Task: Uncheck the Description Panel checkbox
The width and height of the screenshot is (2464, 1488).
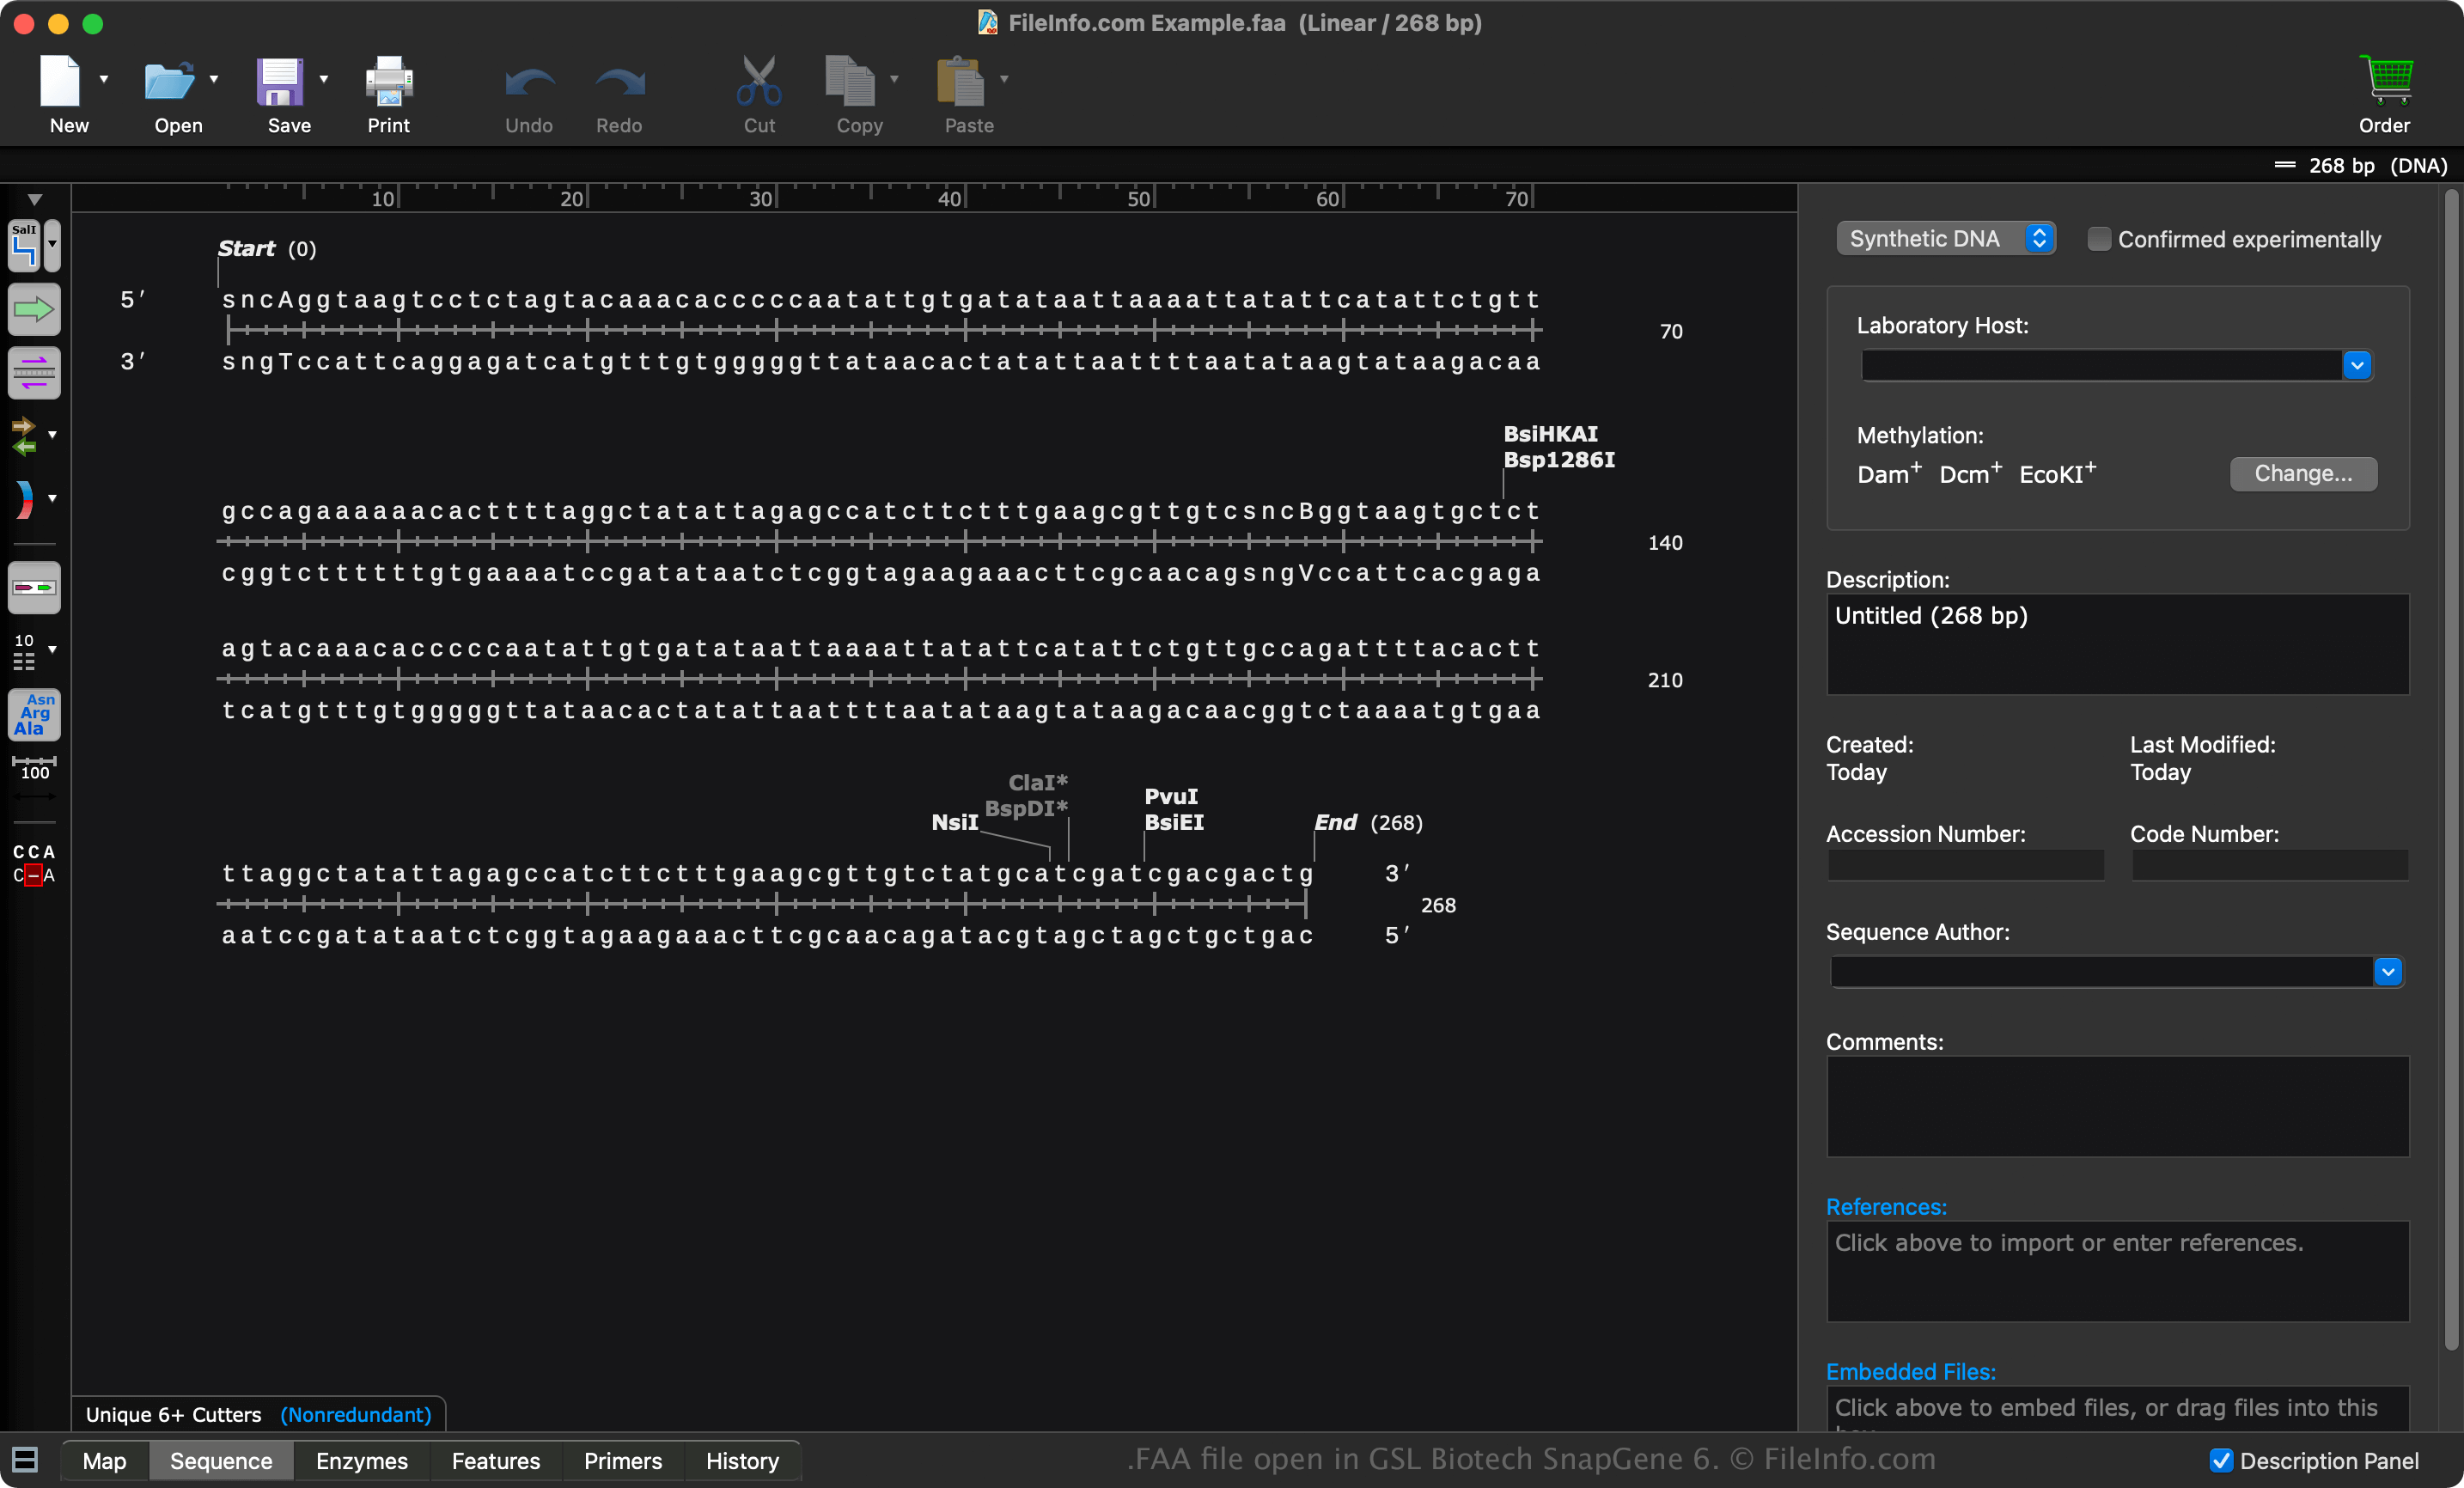Action: [2221, 1460]
